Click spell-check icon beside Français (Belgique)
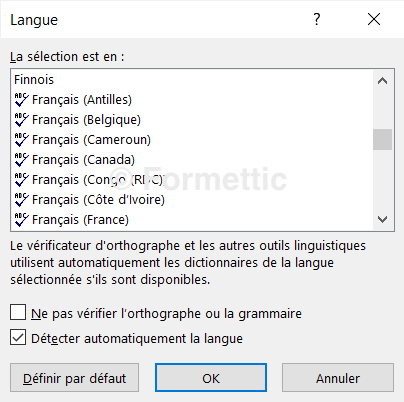 click(21, 120)
